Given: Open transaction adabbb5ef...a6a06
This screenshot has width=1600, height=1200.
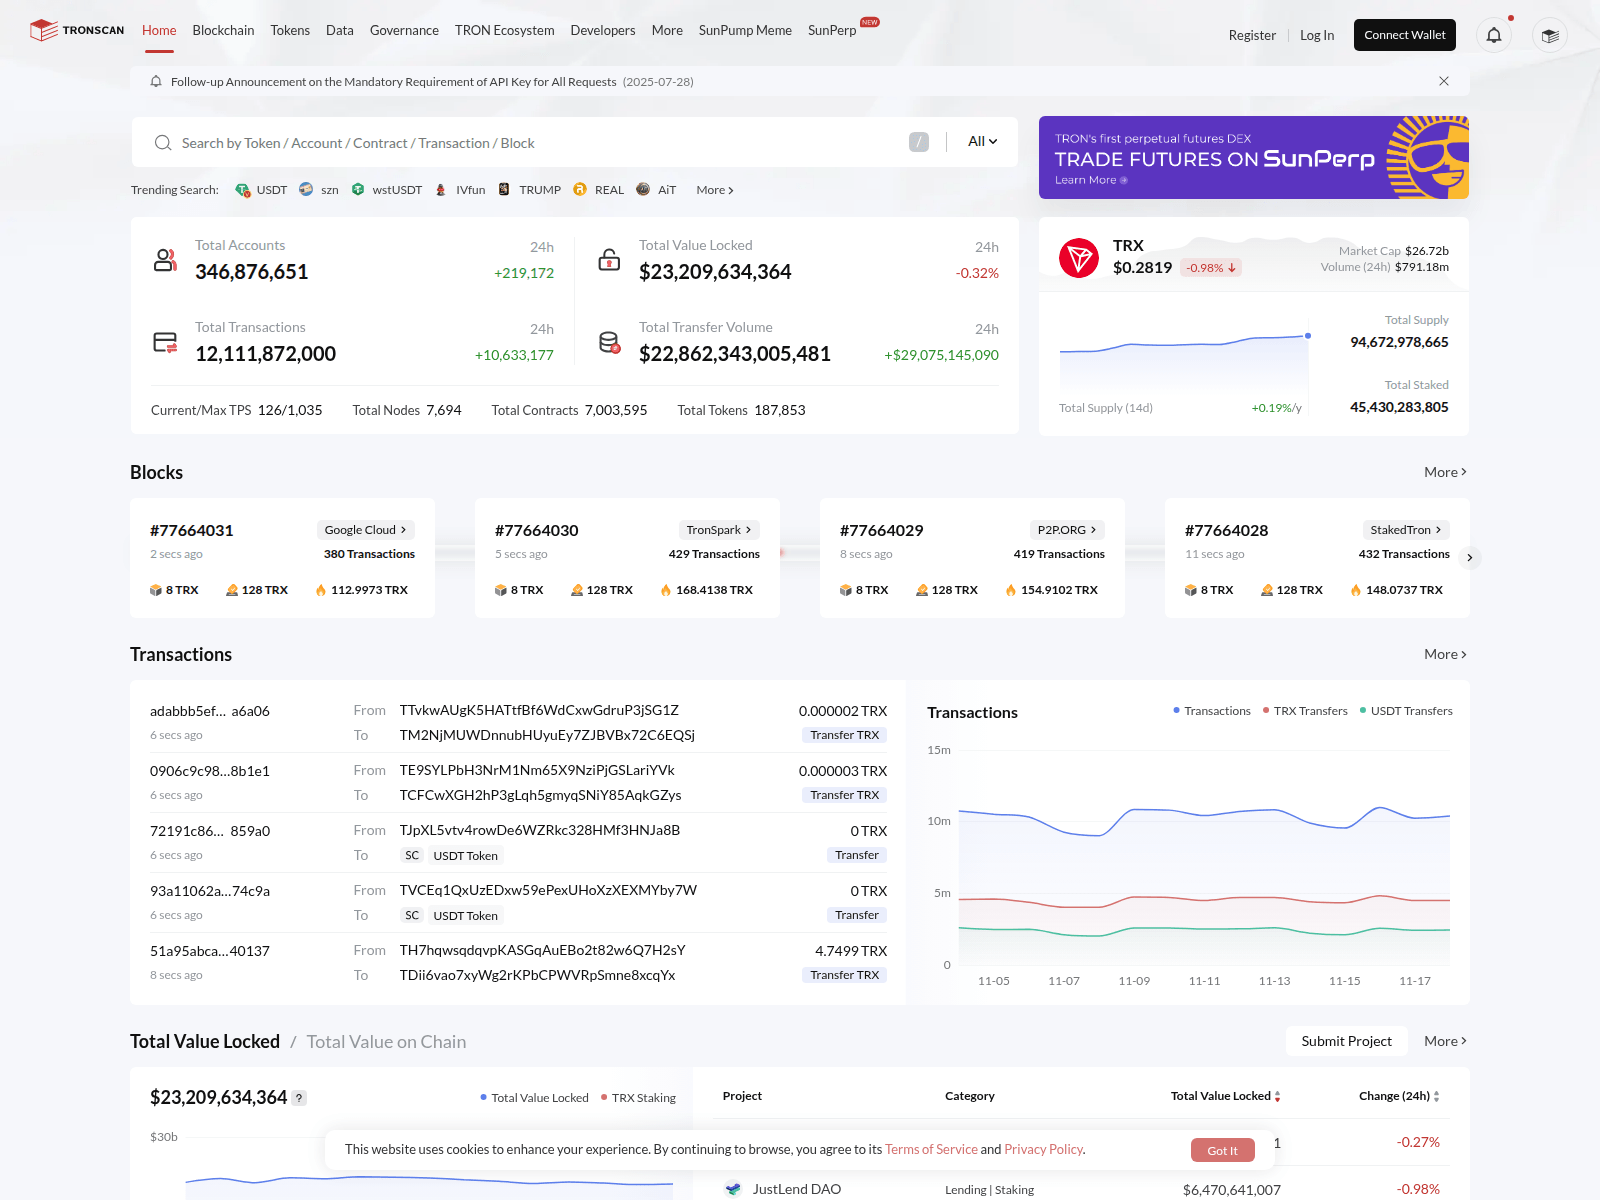Looking at the screenshot, I should (210, 711).
